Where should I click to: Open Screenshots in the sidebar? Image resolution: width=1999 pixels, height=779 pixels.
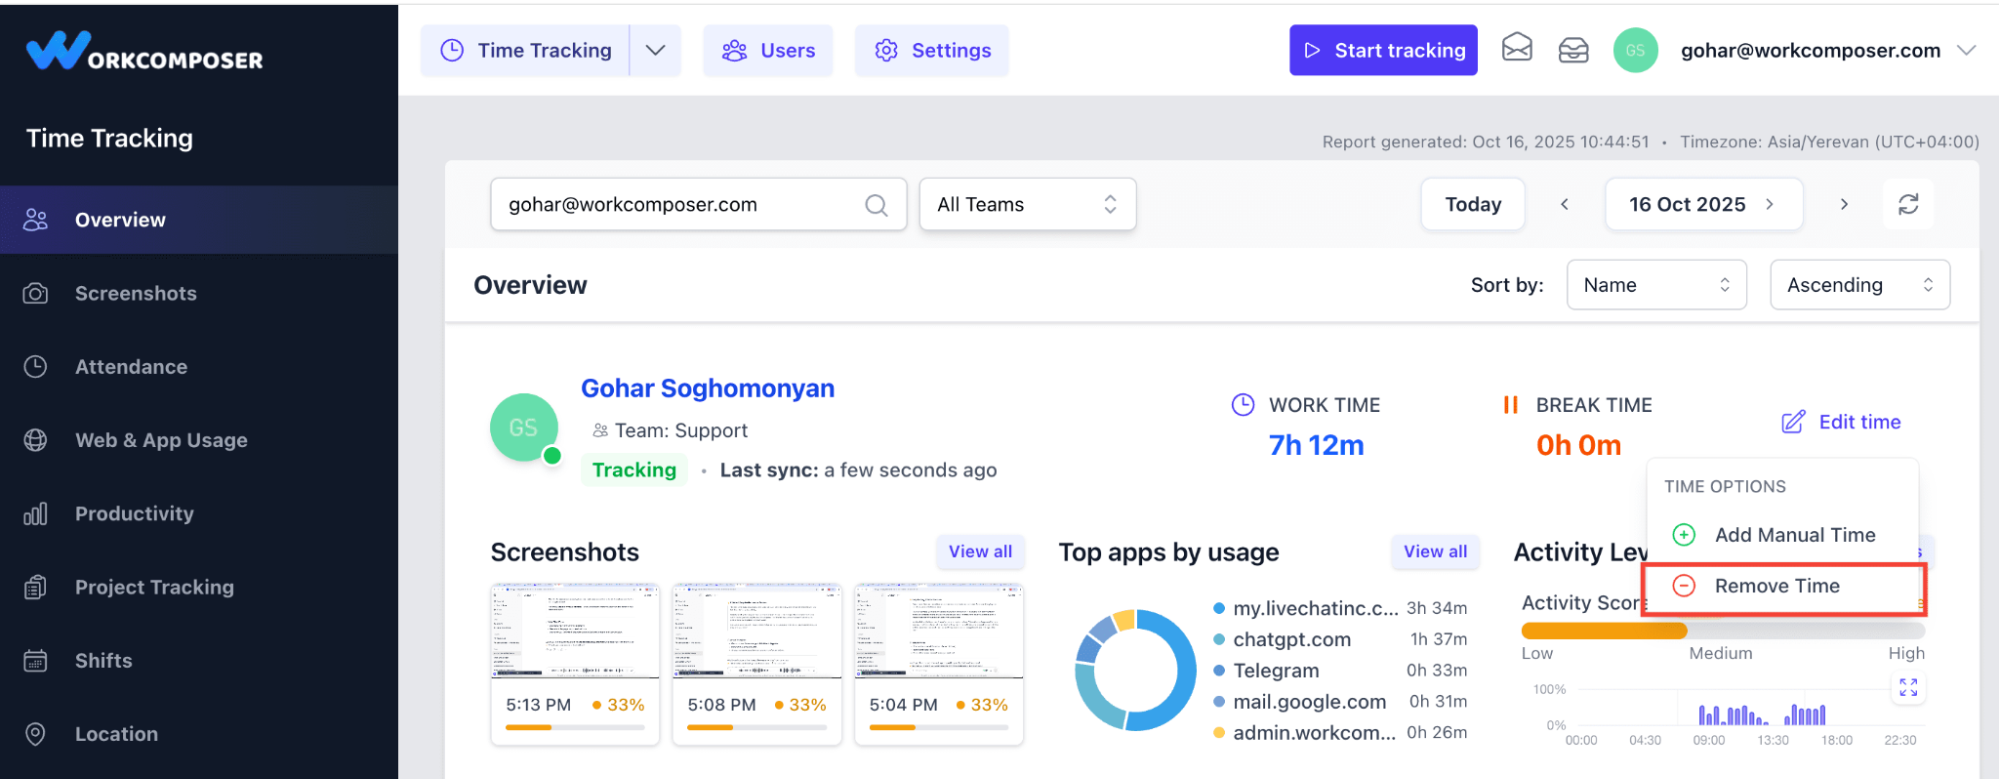tap(135, 294)
